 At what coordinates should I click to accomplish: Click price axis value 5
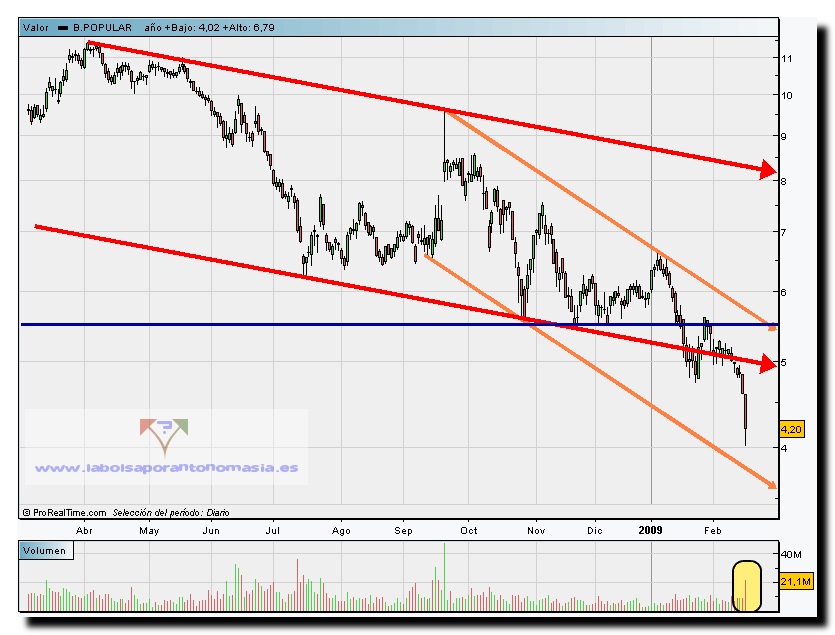(783, 363)
